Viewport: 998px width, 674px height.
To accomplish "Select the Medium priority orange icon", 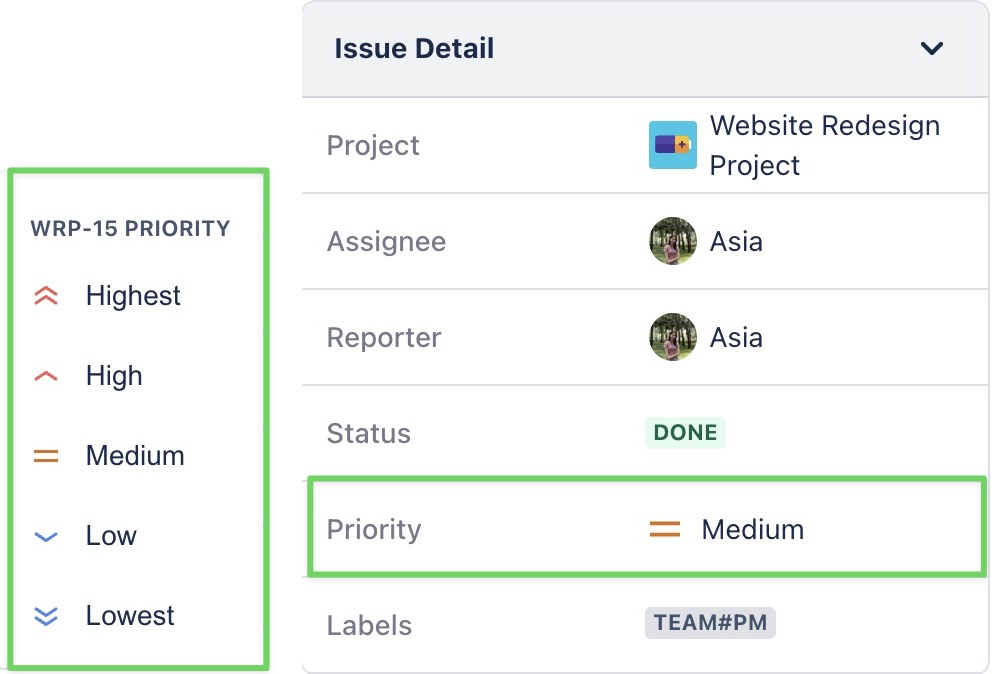I will 44,455.
